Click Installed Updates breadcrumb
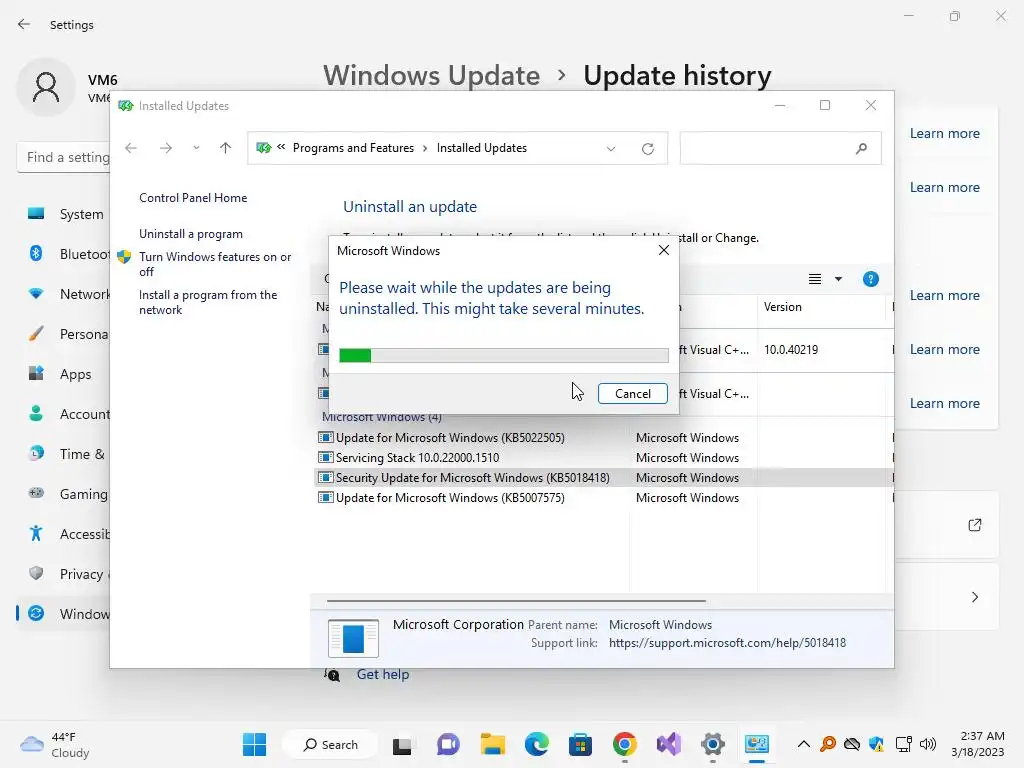 point(481,148)
